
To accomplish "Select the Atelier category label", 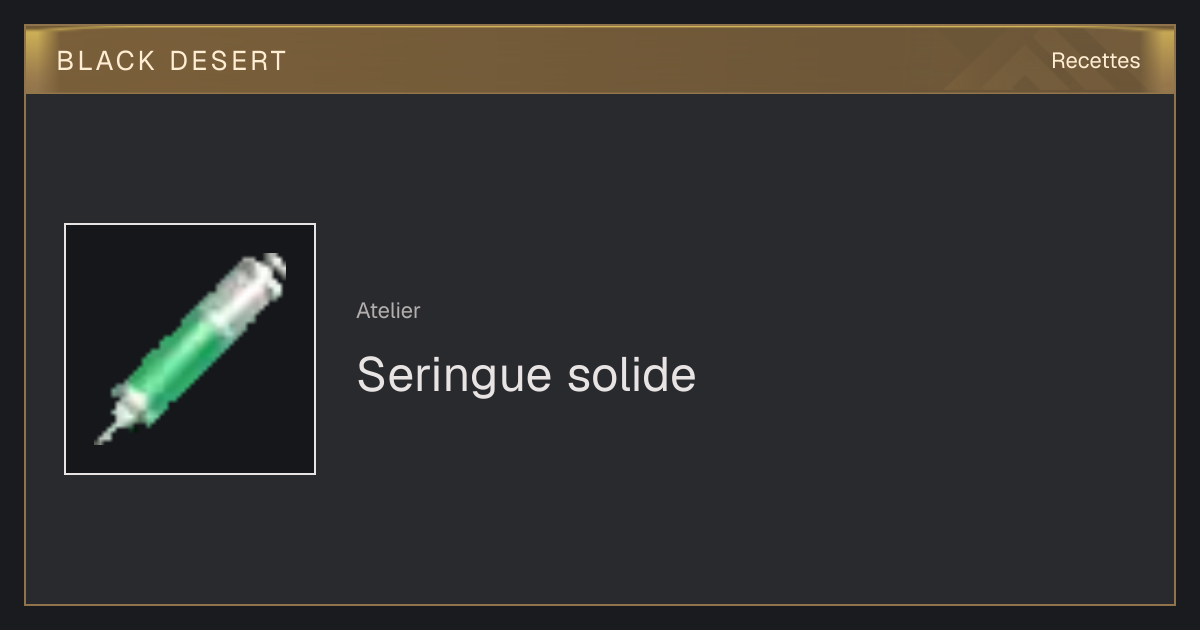I will tap(388, 311).
